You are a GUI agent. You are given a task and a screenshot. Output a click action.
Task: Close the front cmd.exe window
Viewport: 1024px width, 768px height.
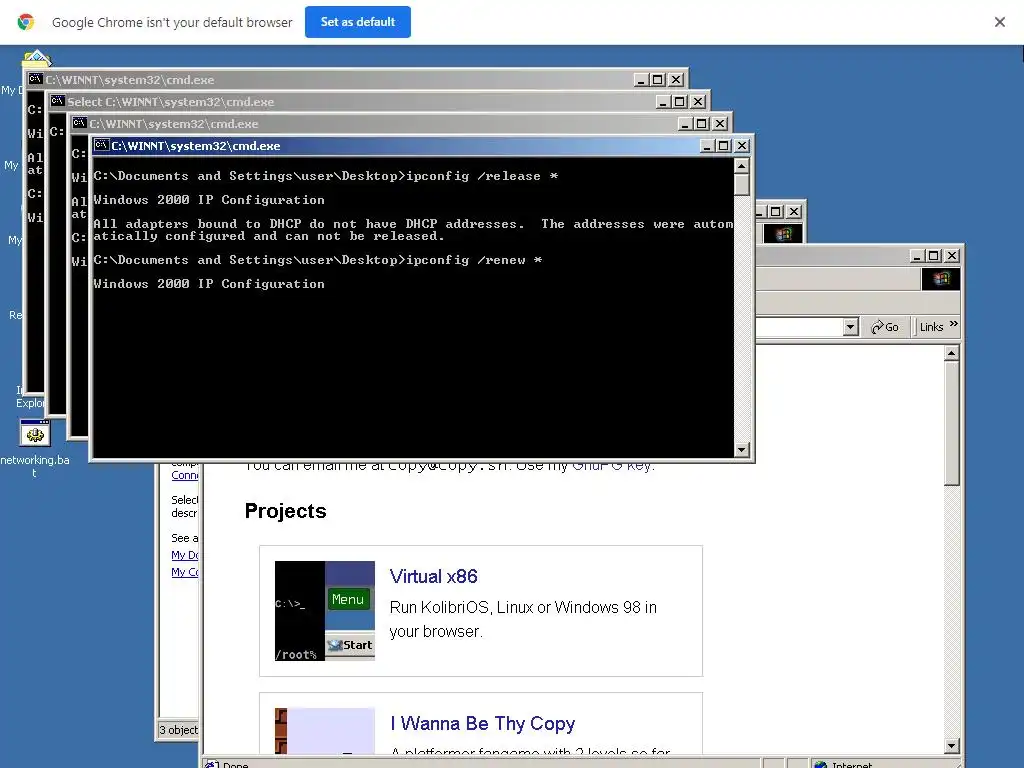(x=741, y=146)
